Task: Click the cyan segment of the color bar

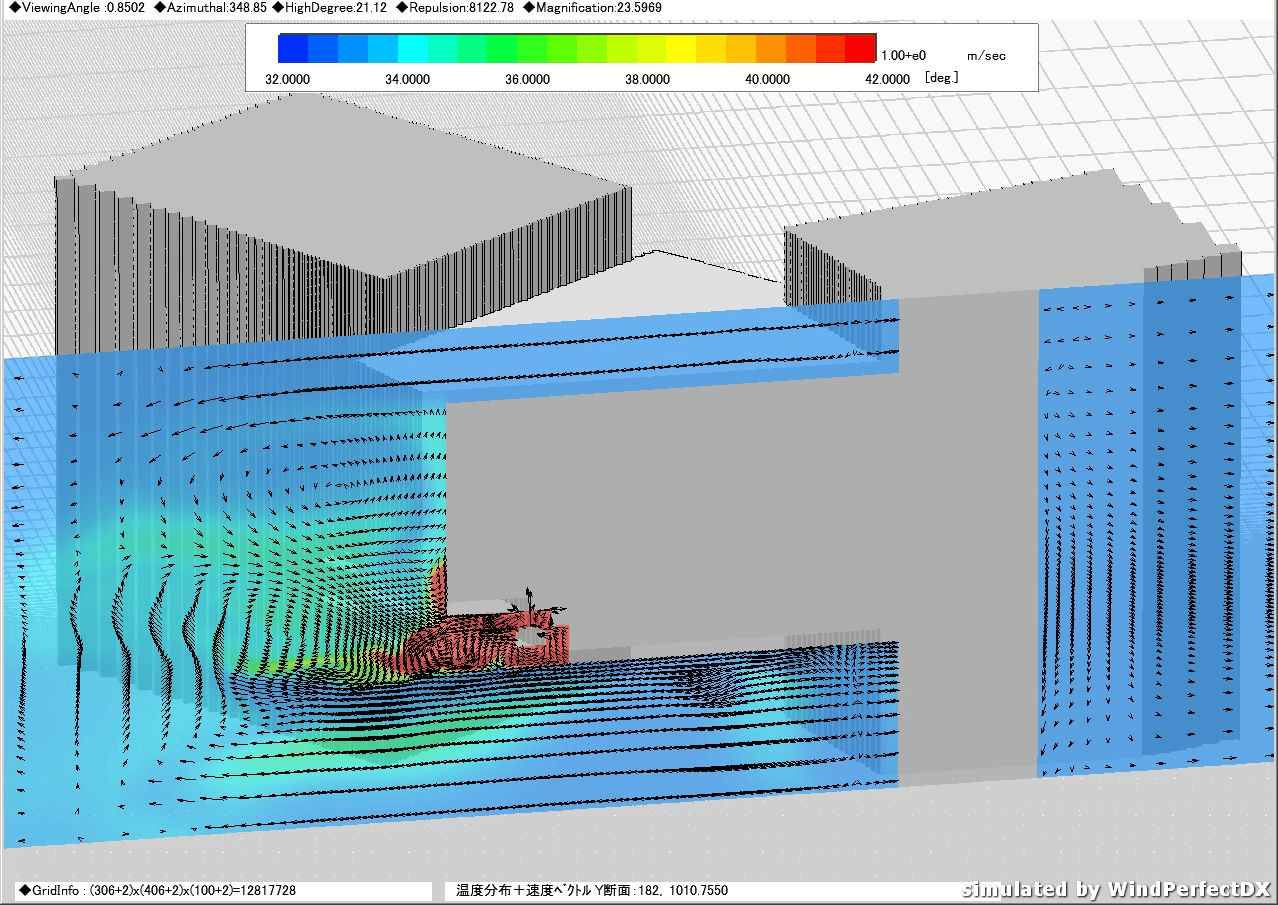Action: coord(413,49)
